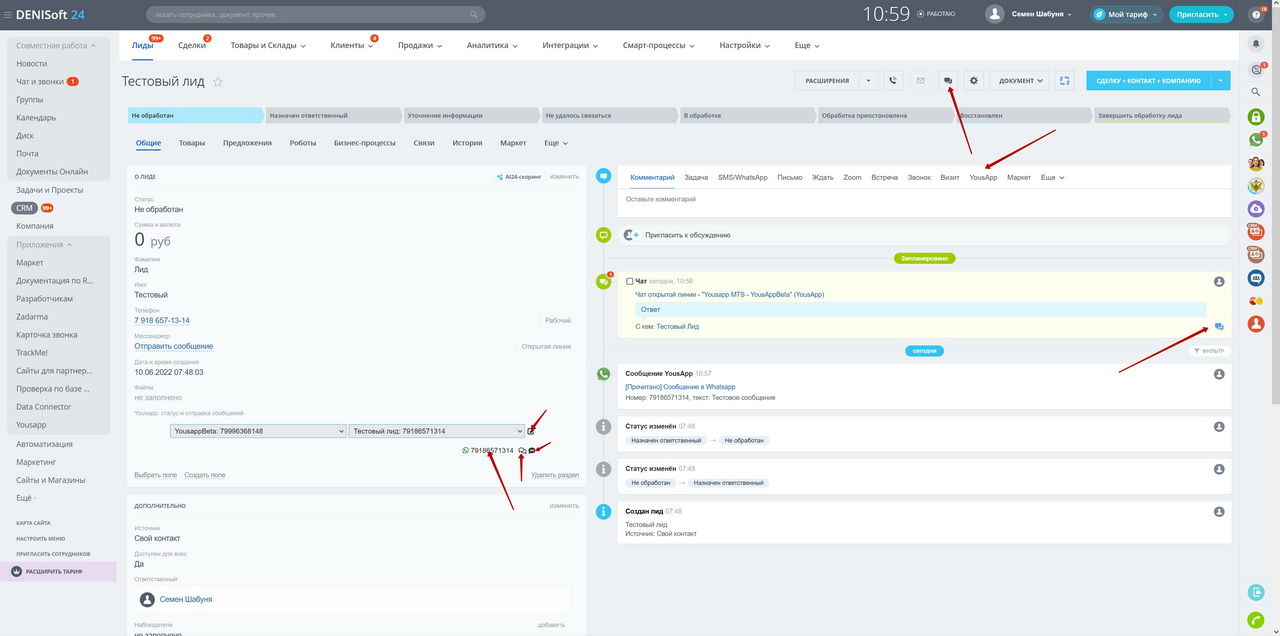Click the phone call icon in lead toolbar
Image resolution: width=1280 pixels, height=636 pixels.
(893, 81)
